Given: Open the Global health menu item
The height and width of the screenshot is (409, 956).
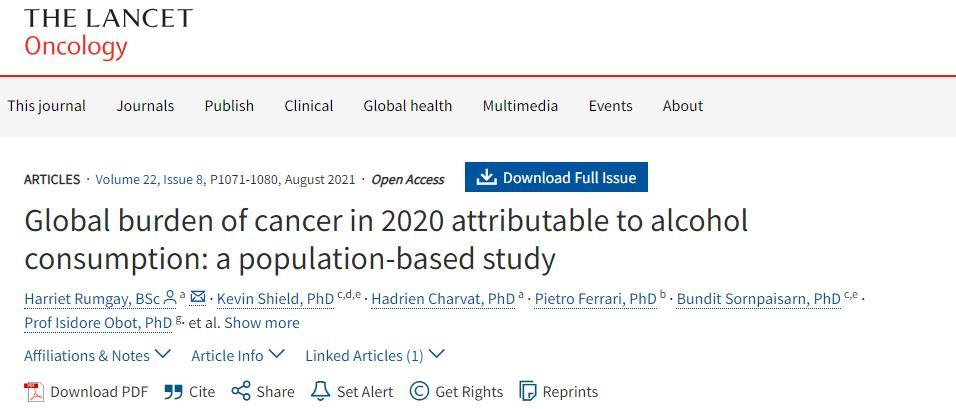Looking at the screenshot, I should [407, 106].
